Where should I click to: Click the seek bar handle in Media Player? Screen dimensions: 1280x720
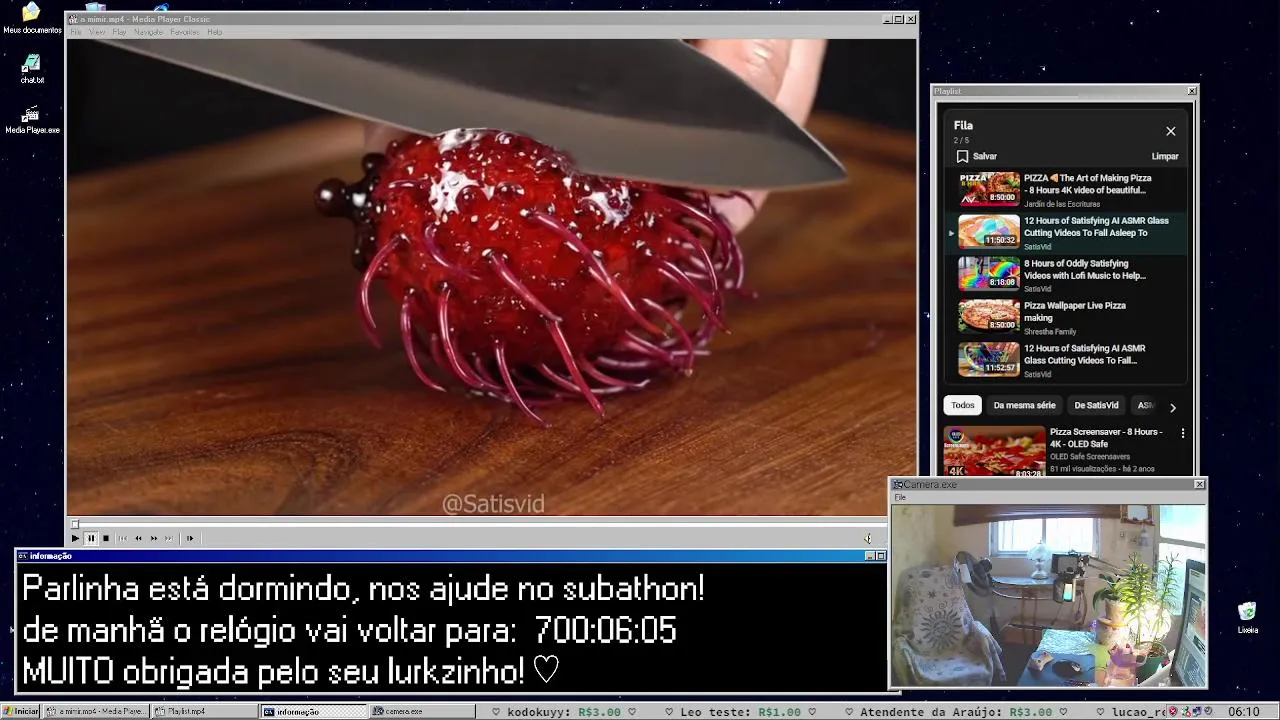click(74, 524)
